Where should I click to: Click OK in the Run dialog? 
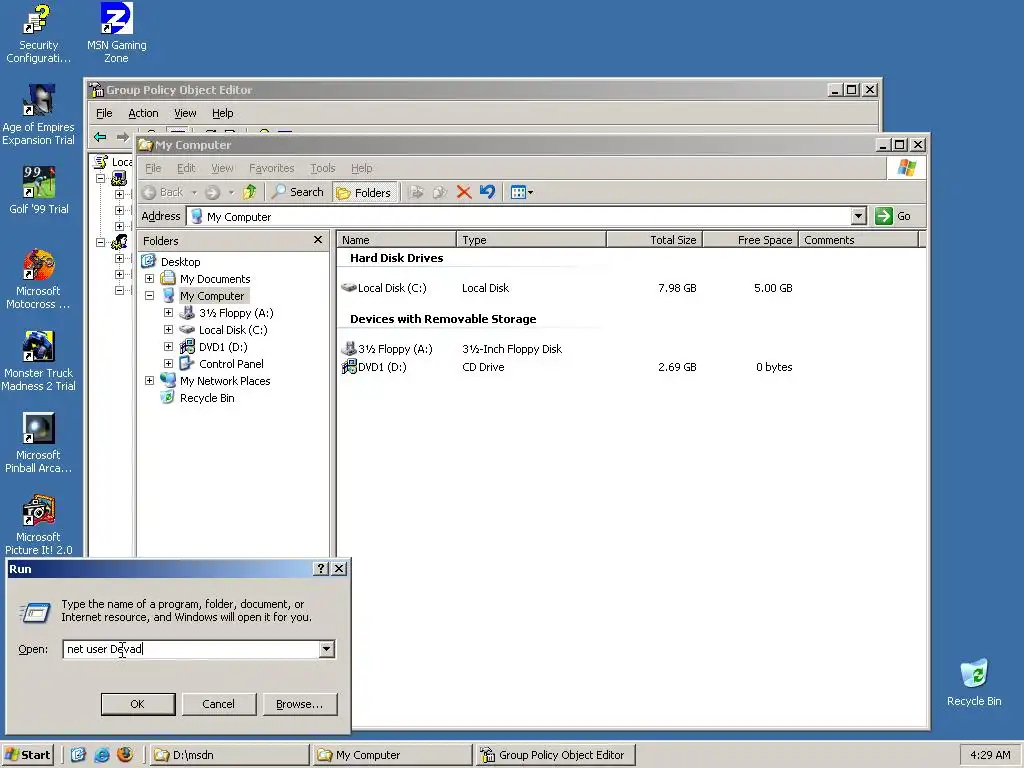pos(138,704)
